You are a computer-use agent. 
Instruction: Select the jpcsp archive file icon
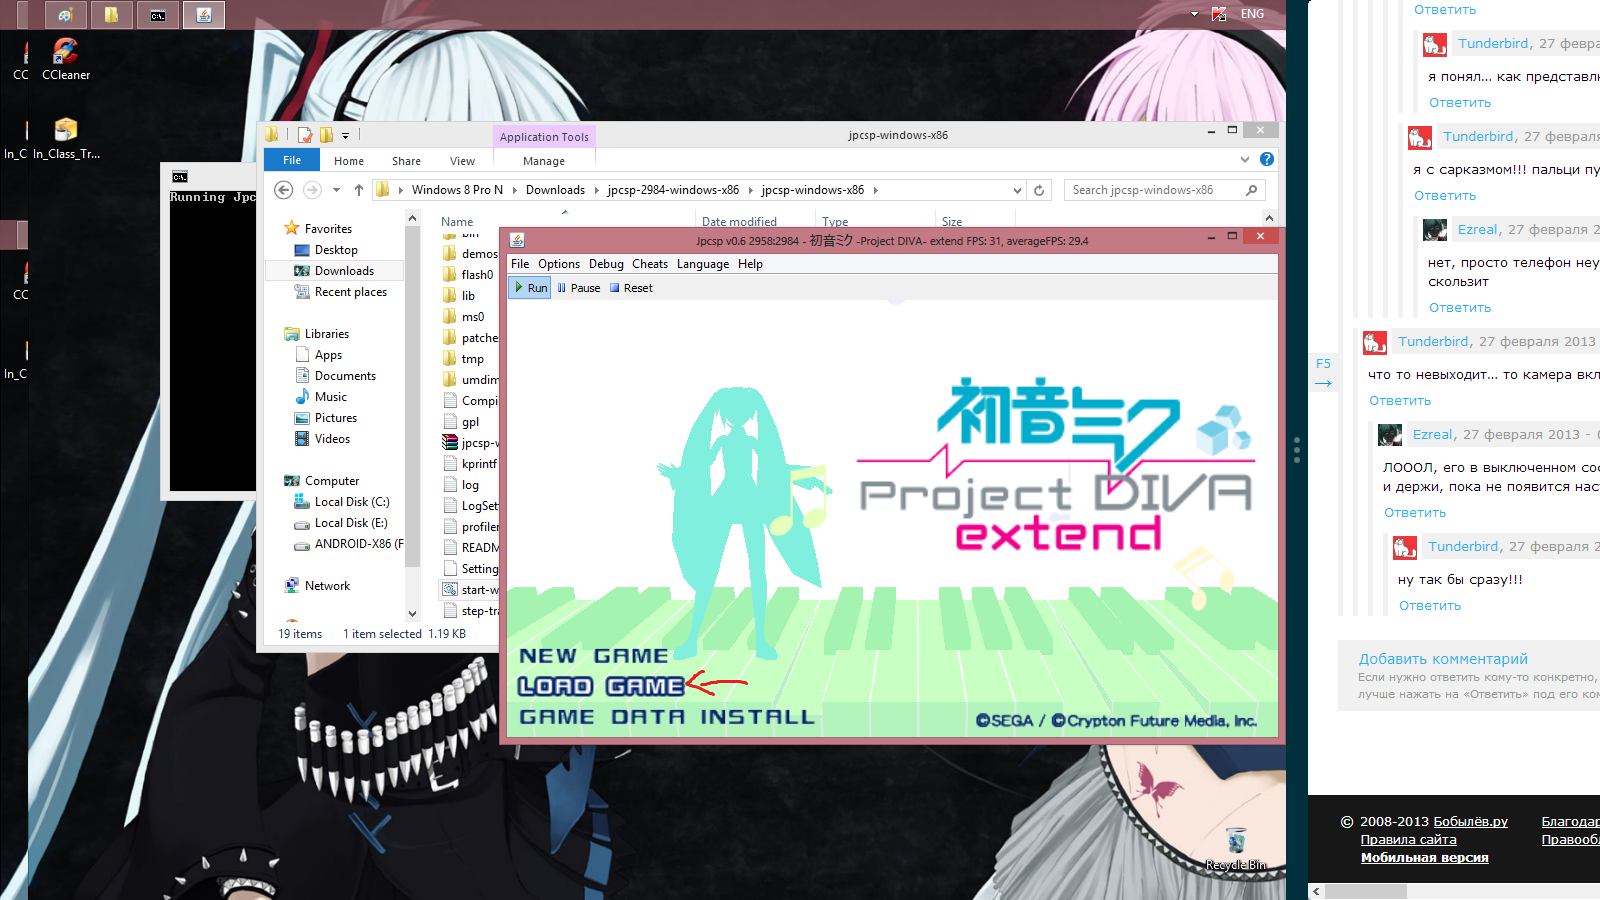pos(450,443)
